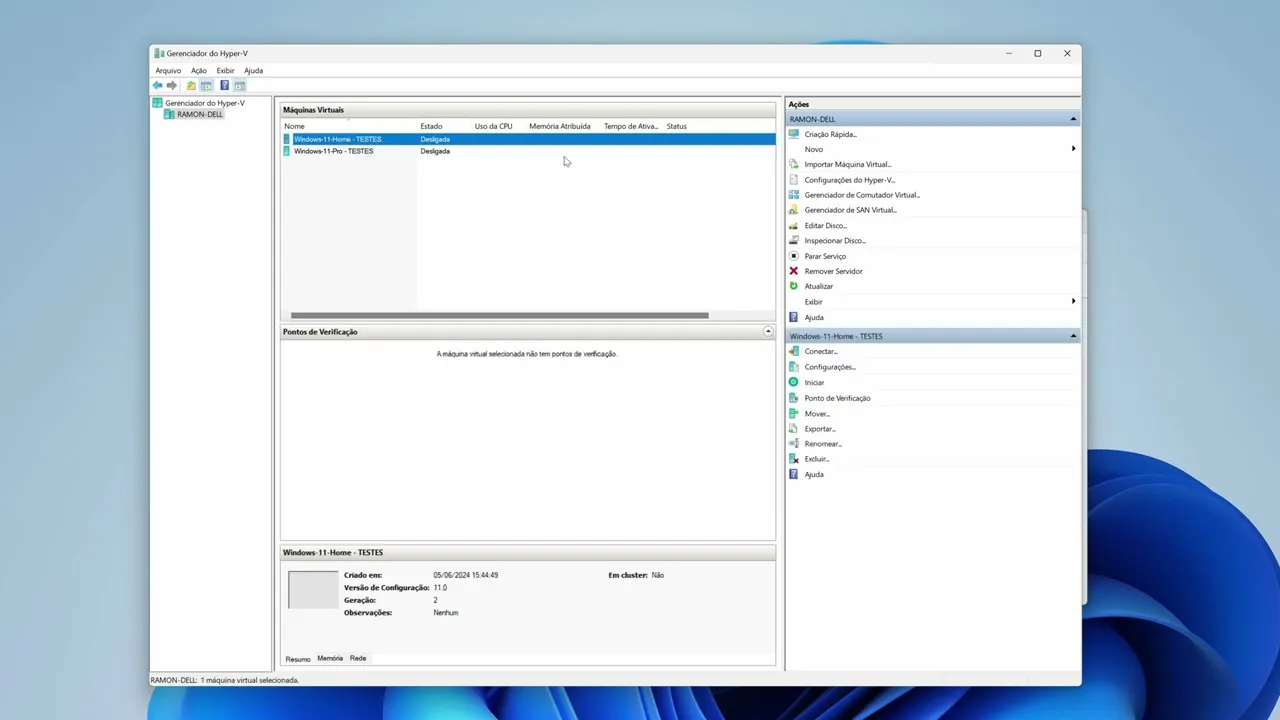Toggle the Action pane toolbar icon
This screenshot has height=720, width=1280.
click(x=240, y=86)
